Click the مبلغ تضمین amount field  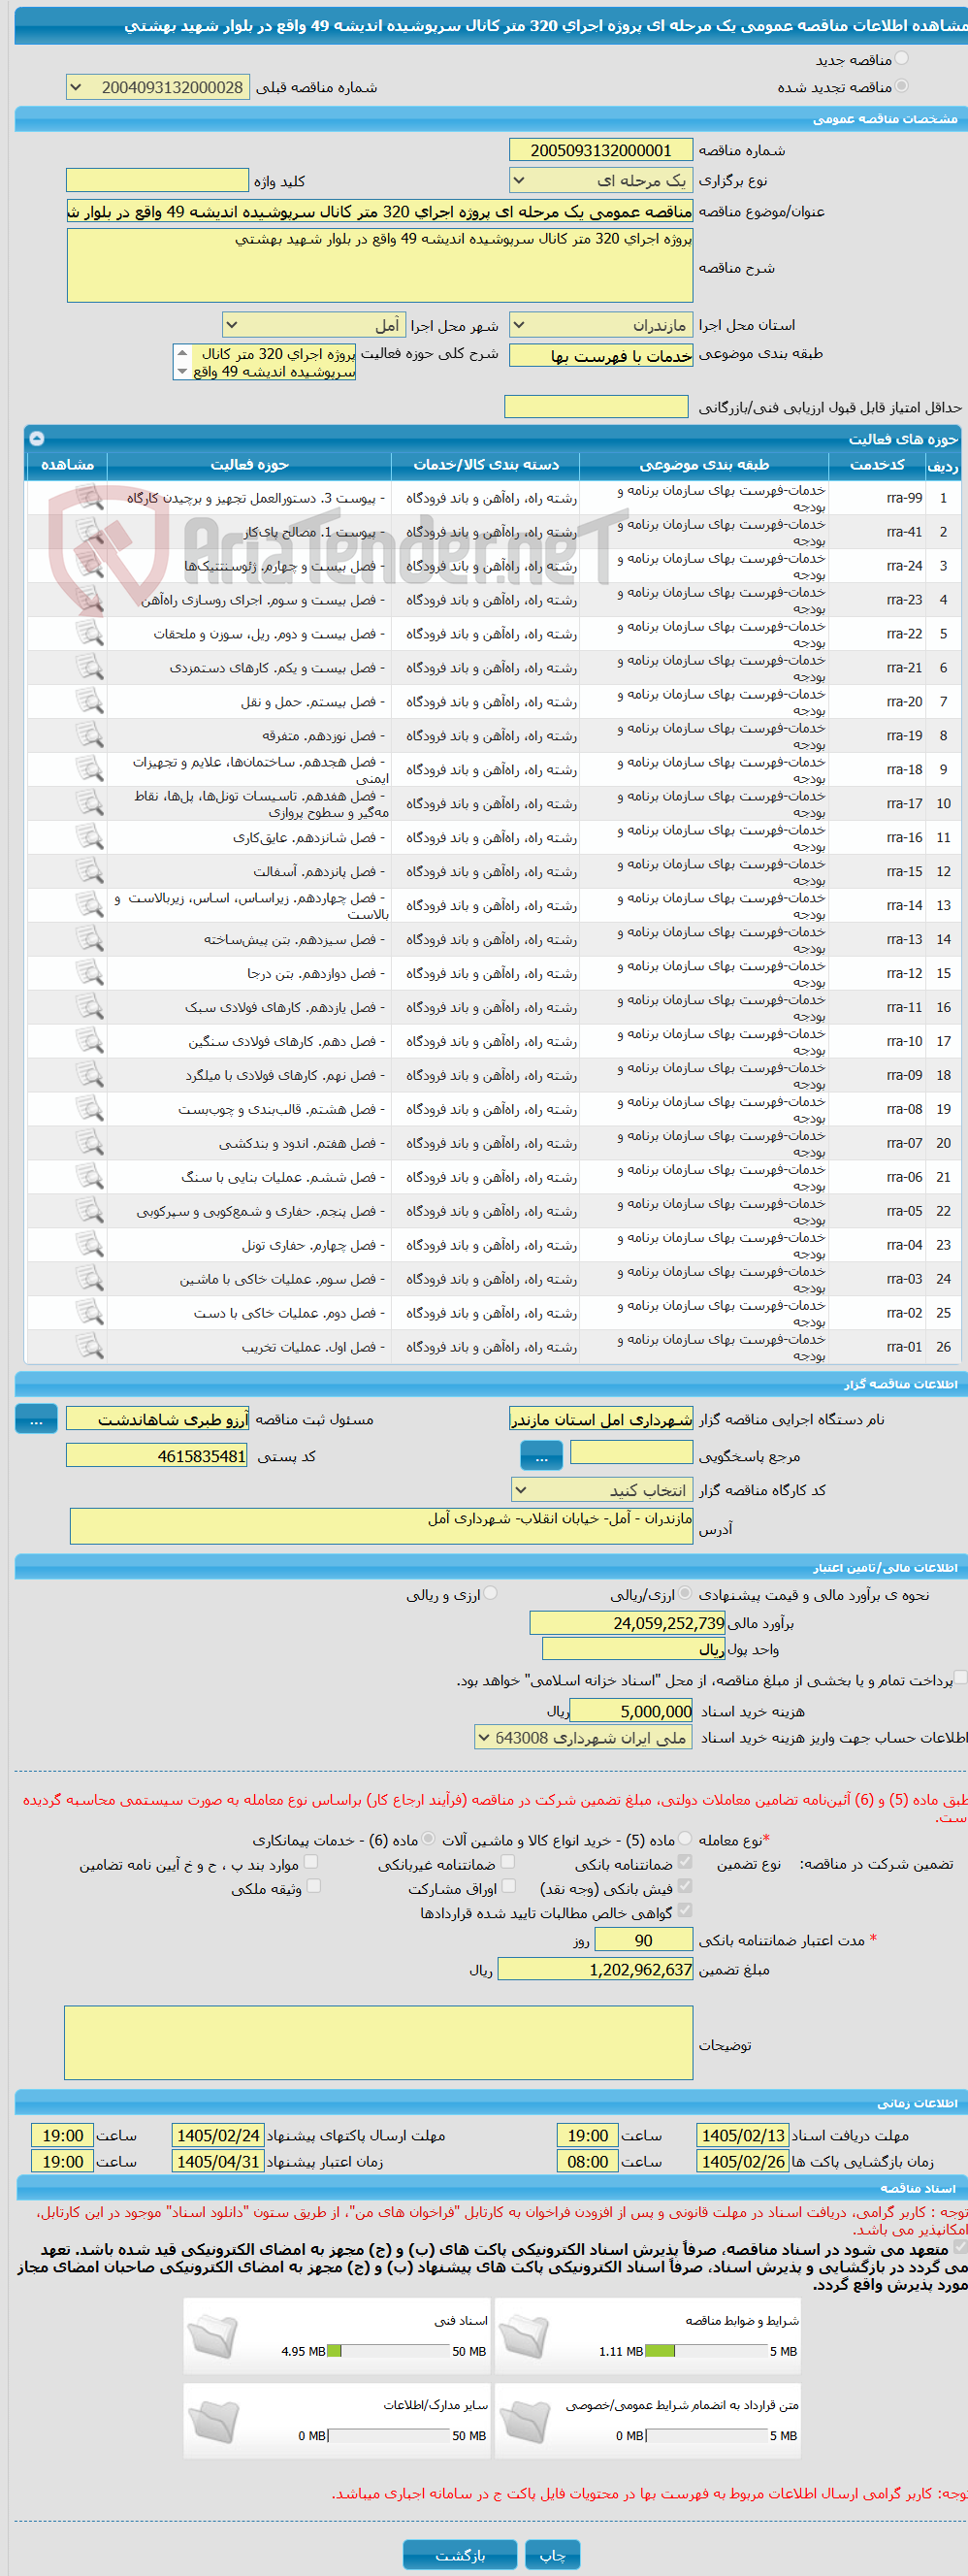[596, 1970]
